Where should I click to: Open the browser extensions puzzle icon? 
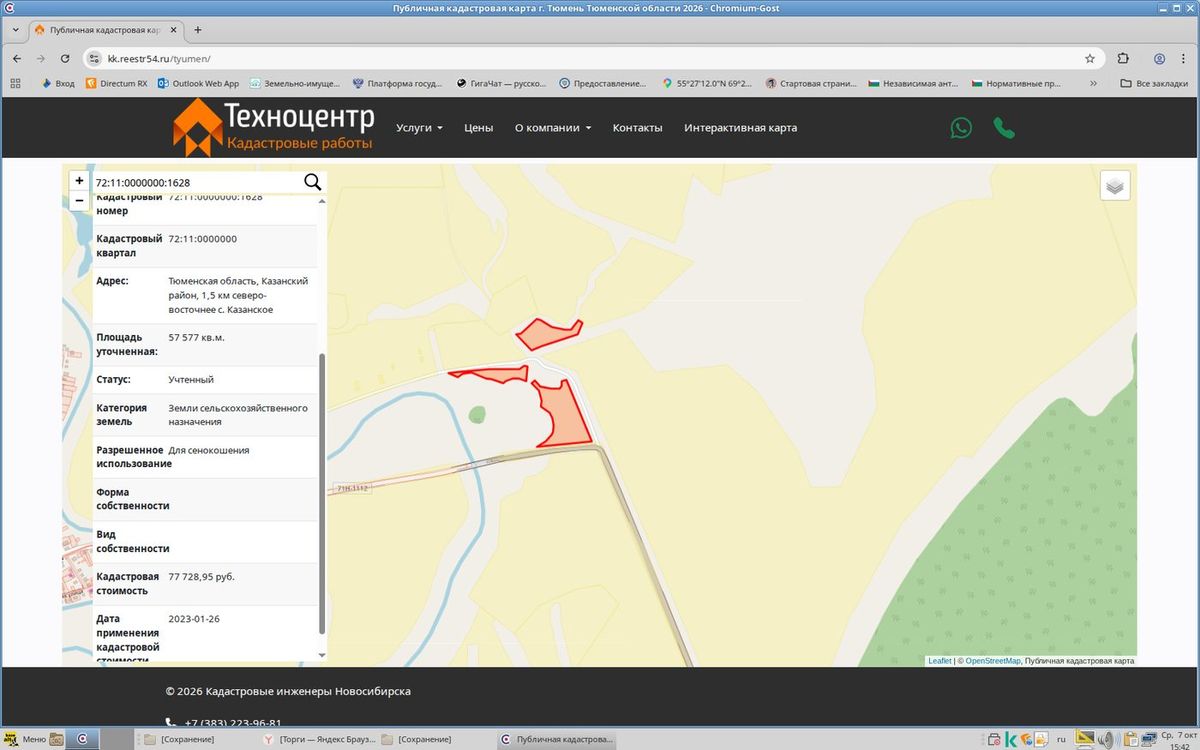[x=1123, y=58]
